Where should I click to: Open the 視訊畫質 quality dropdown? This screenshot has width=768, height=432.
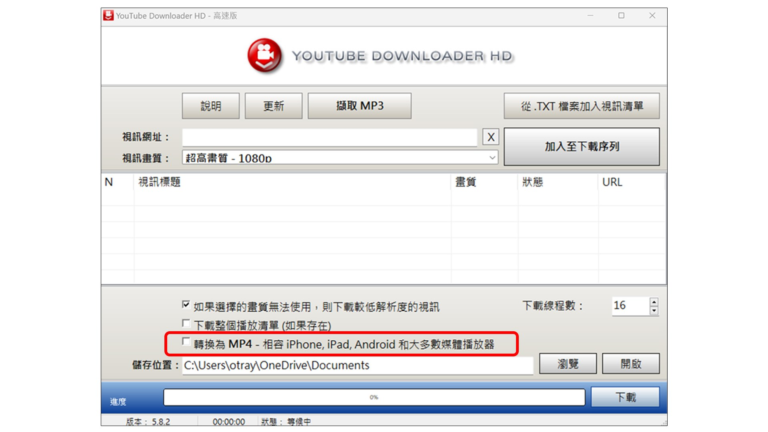point(340,158)
